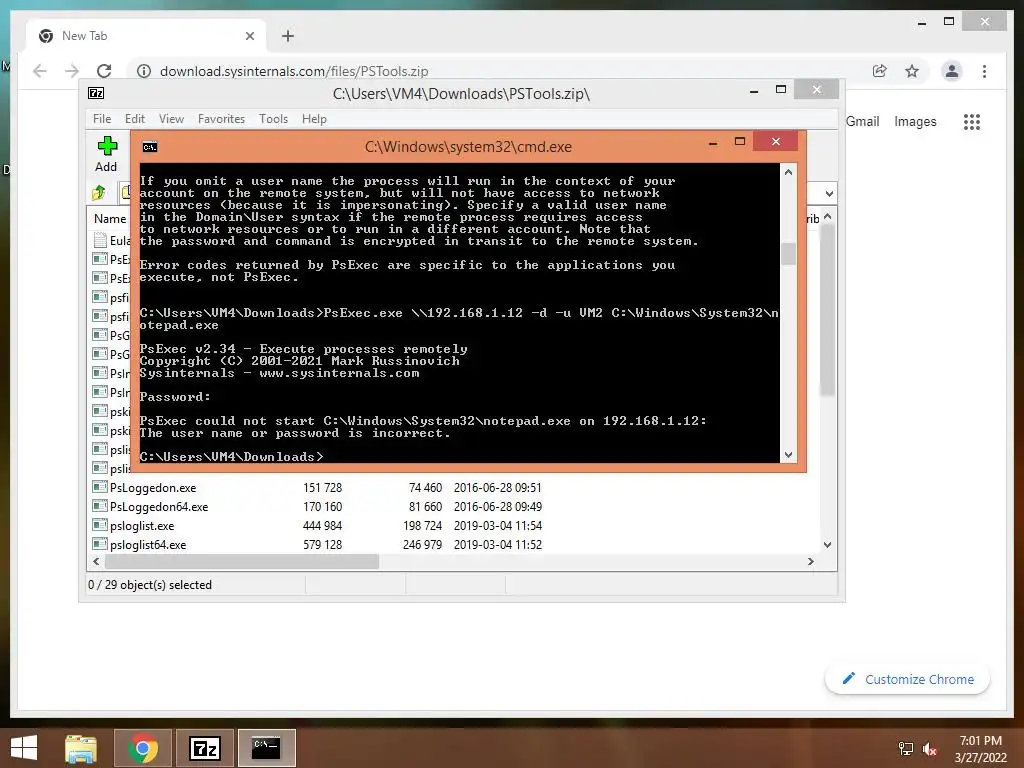Switch to Chrome in the taskbar
Image resolution: width=1024 pixels, height=768 pixels.
[143, 748]
